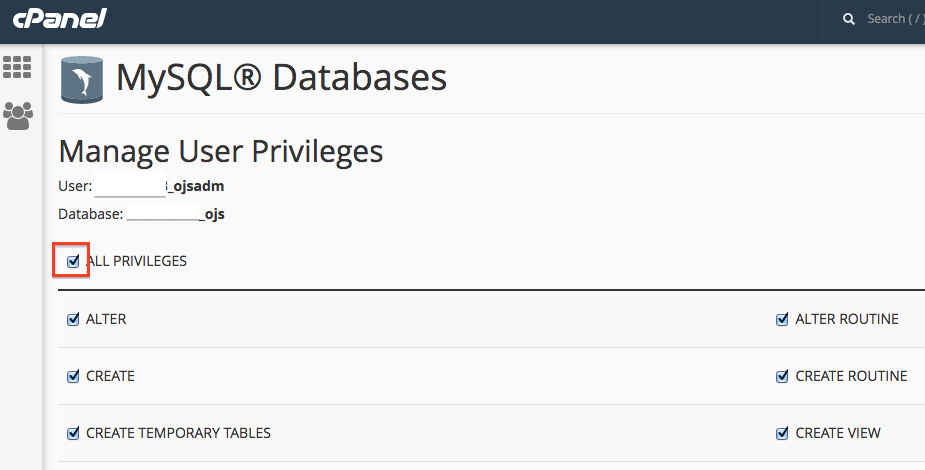The height and width of the screenshot is (470, 925).
Task: Toggle the CREATE ROUTINE checkbox
Action: tap(782, 376)
